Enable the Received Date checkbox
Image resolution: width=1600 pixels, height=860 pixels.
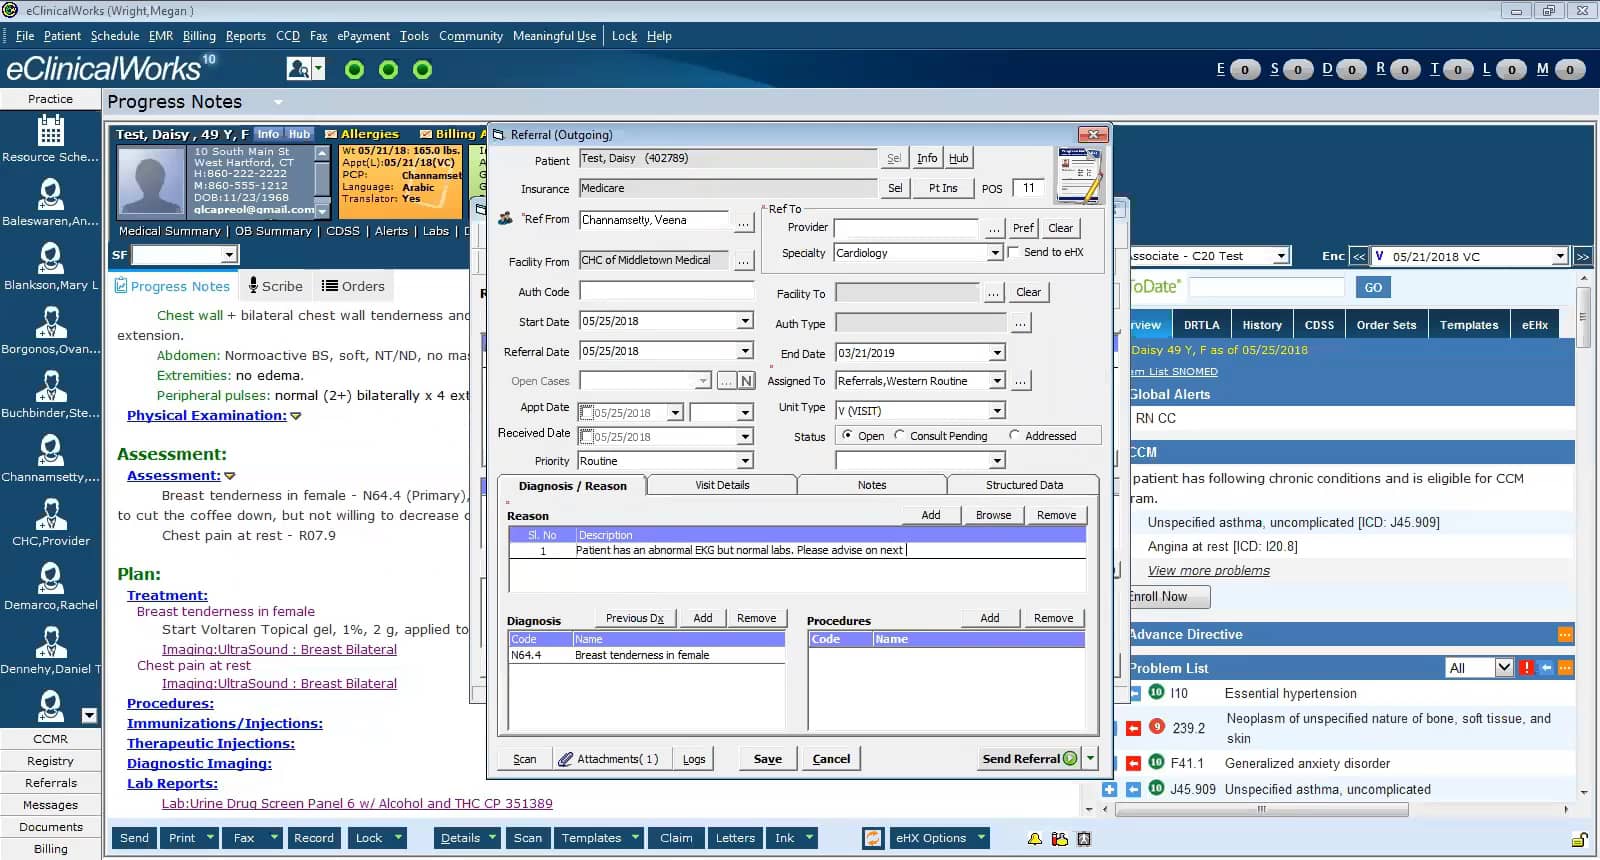[587, 437]
